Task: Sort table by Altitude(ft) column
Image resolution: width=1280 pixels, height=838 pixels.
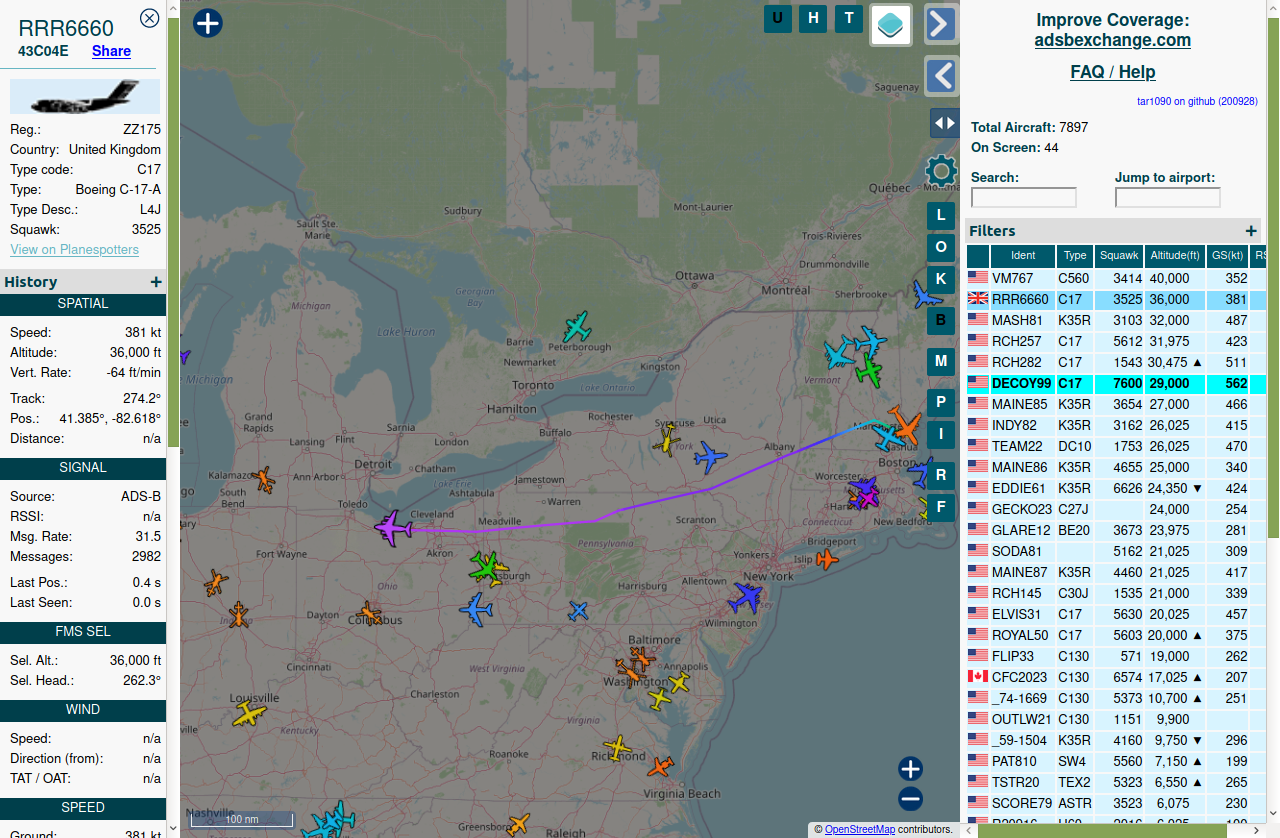Action: [x=1174, y=256]
